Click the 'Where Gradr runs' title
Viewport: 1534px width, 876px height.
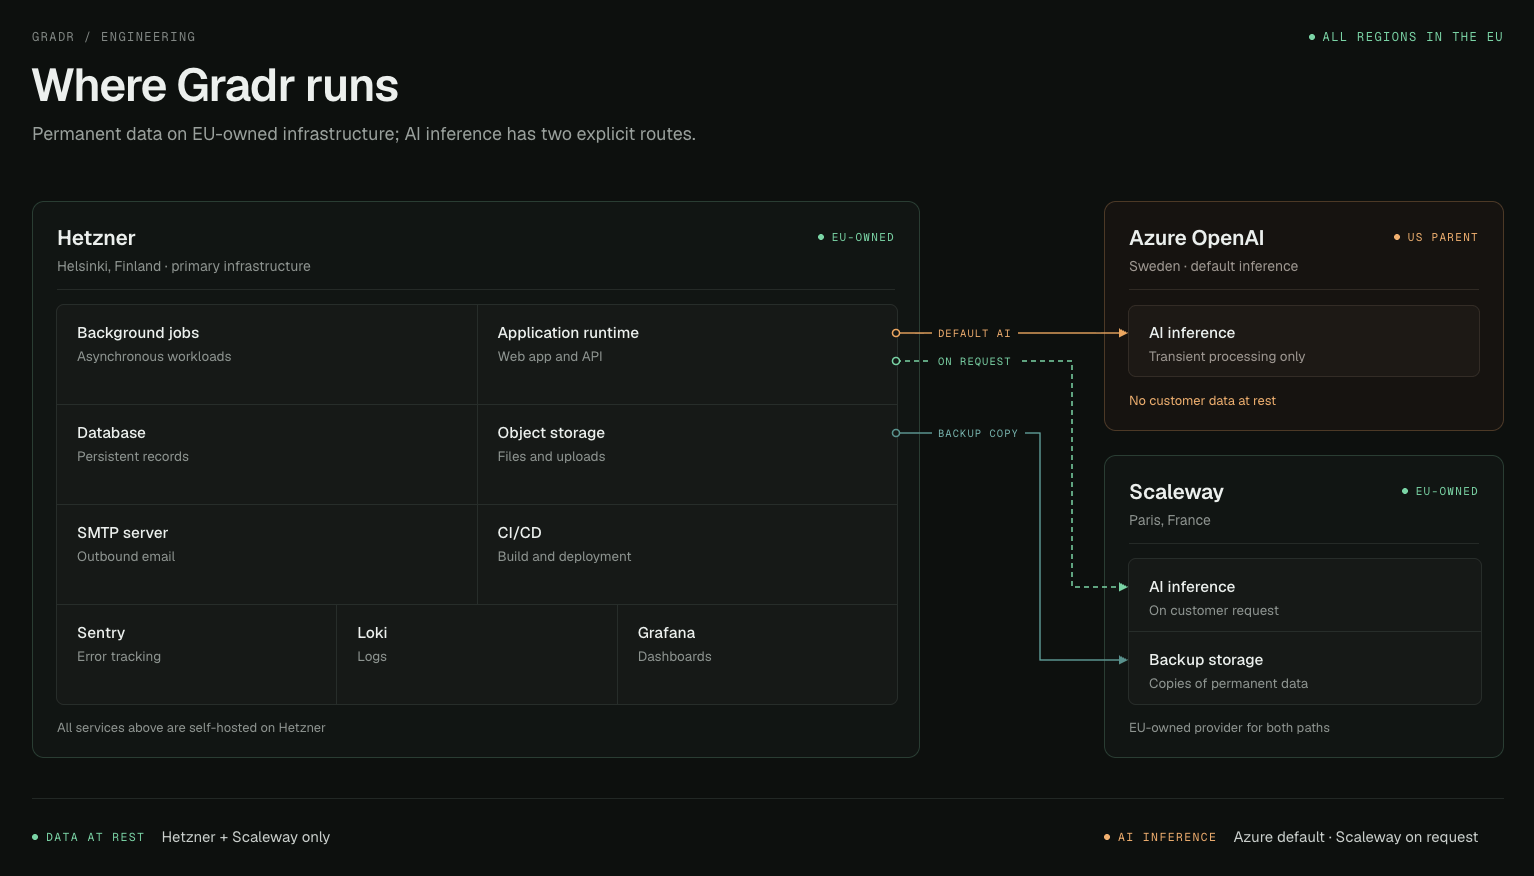tap(215, 85)
